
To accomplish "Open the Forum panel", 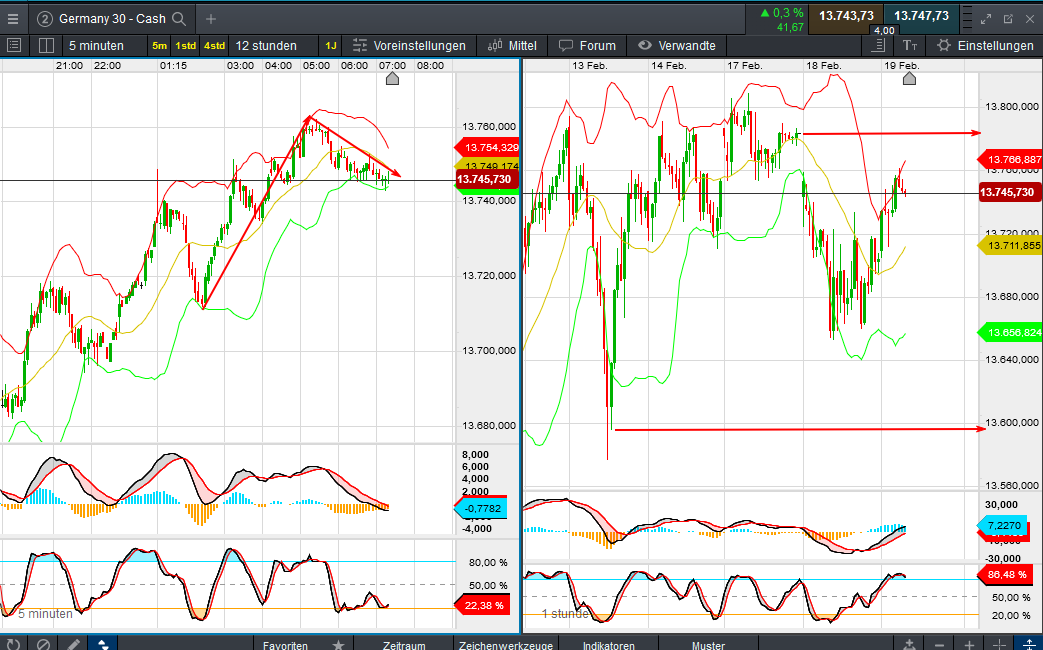I will 587,45.
